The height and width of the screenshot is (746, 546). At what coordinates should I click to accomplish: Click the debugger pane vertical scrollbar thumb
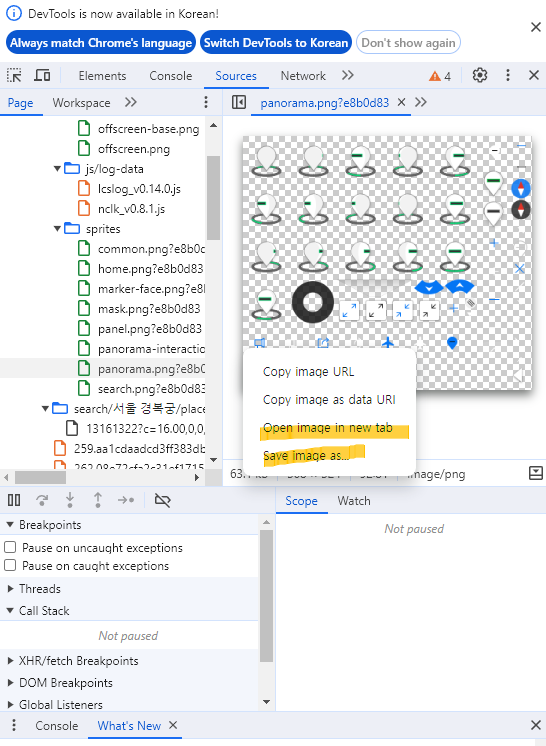pos(267,595)
